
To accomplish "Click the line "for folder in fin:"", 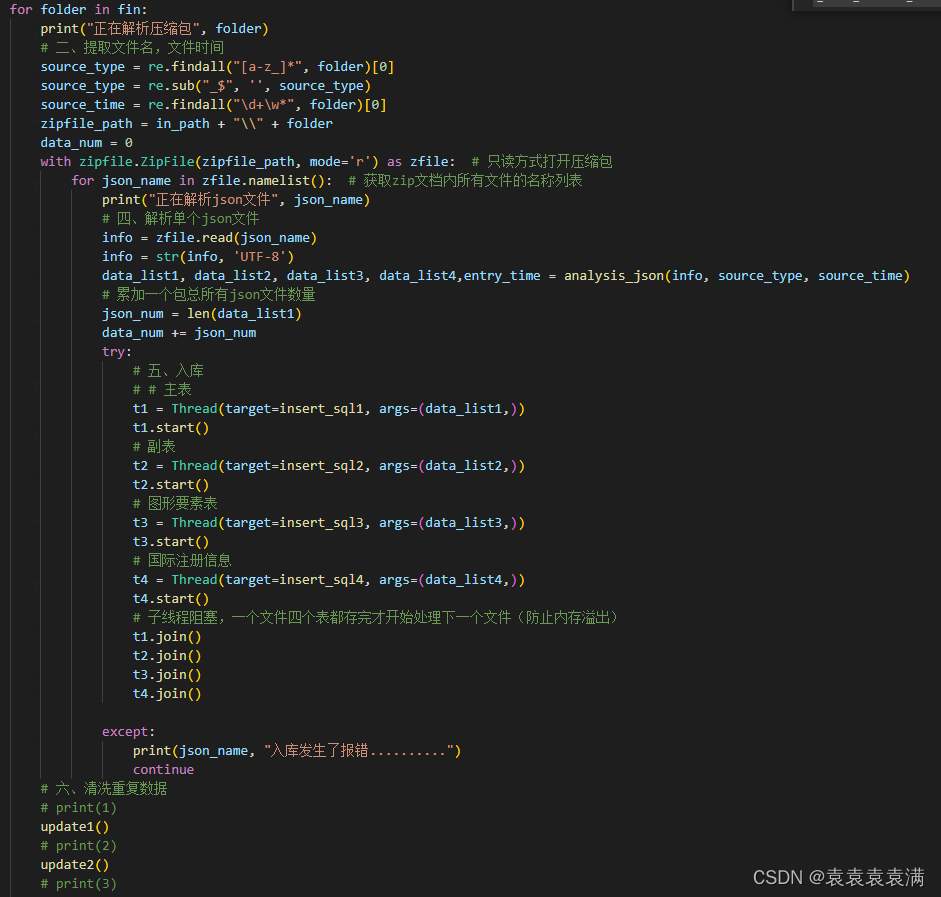I will [x=78, y=10].
